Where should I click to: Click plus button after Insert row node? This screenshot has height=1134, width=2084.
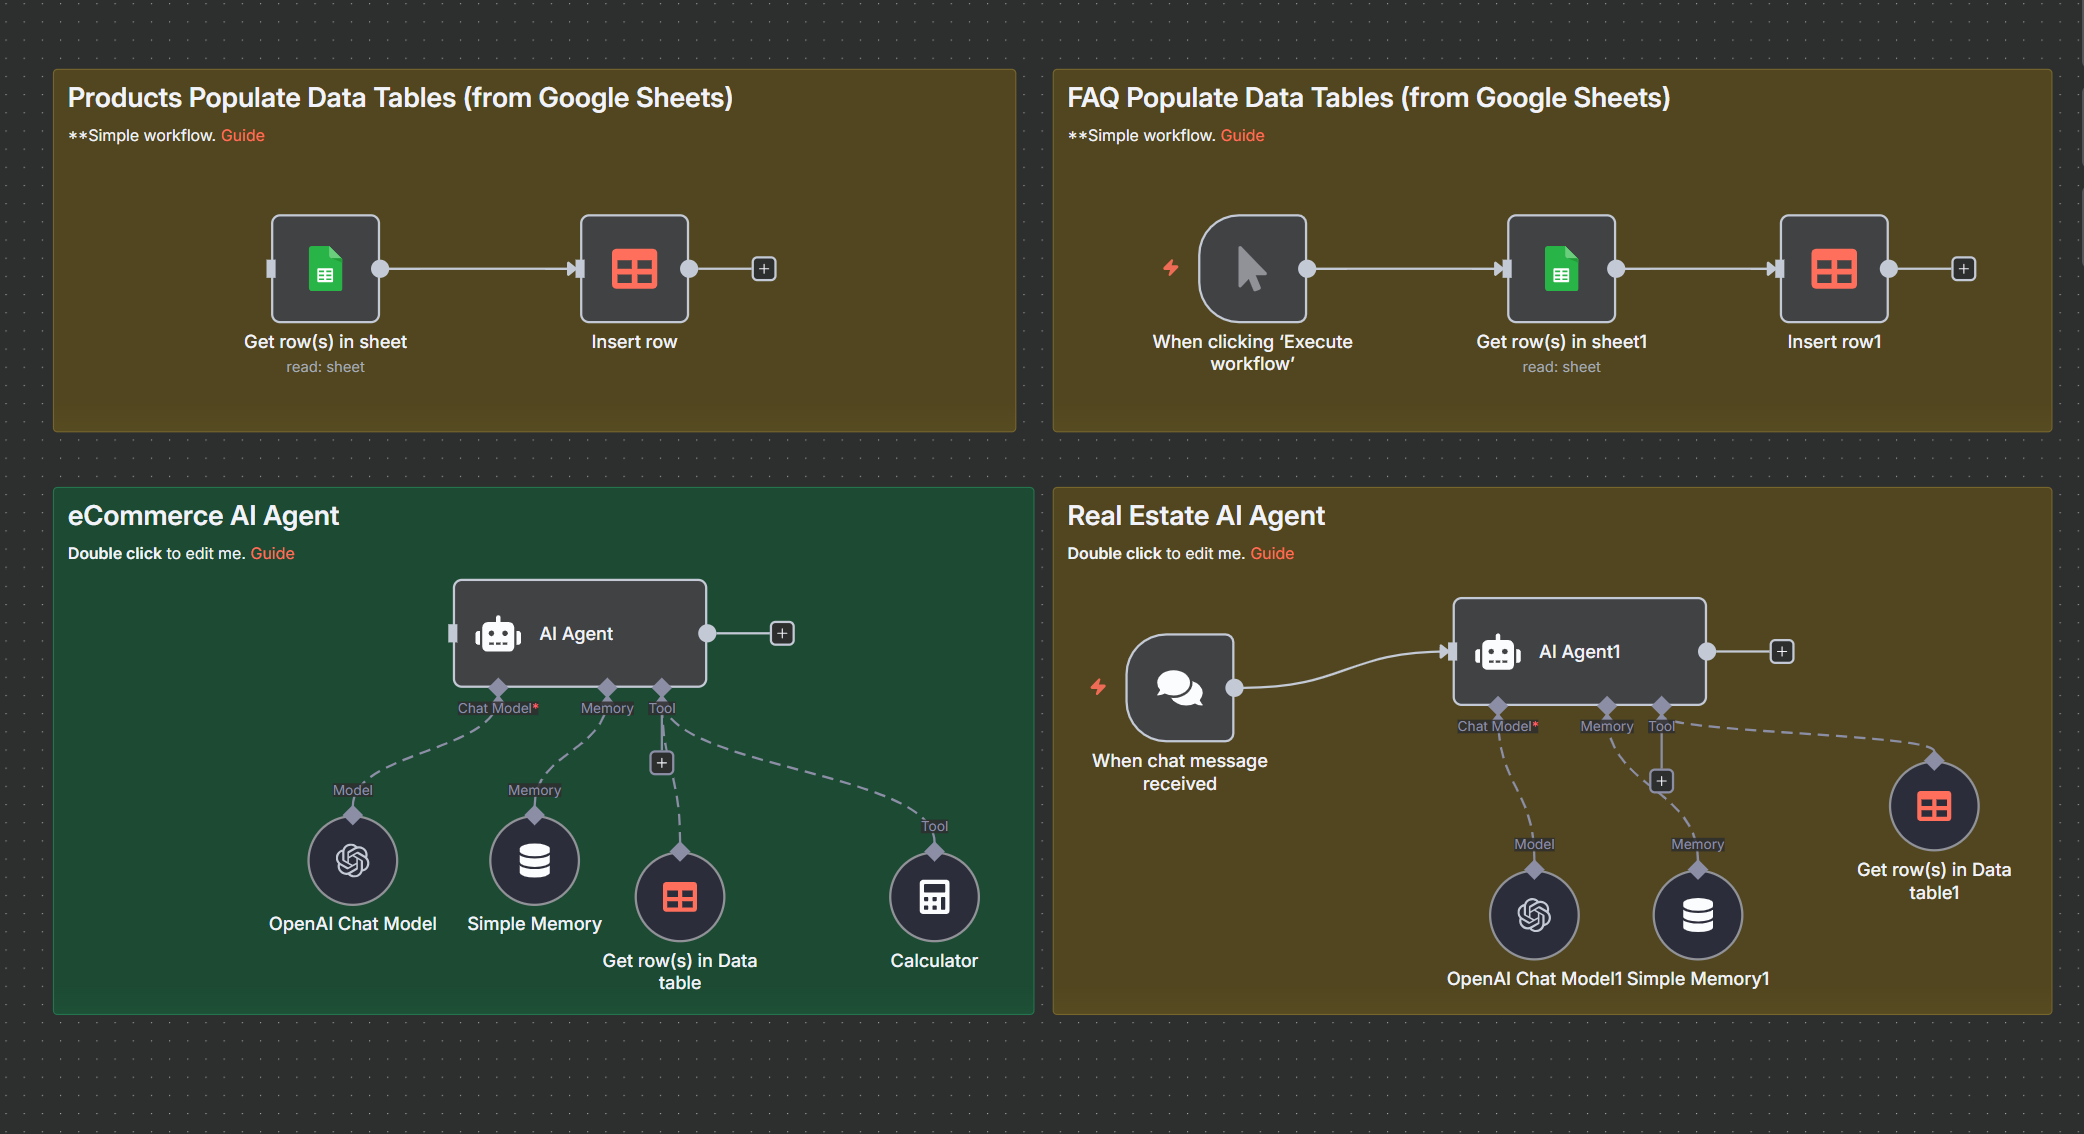point(764,269)
